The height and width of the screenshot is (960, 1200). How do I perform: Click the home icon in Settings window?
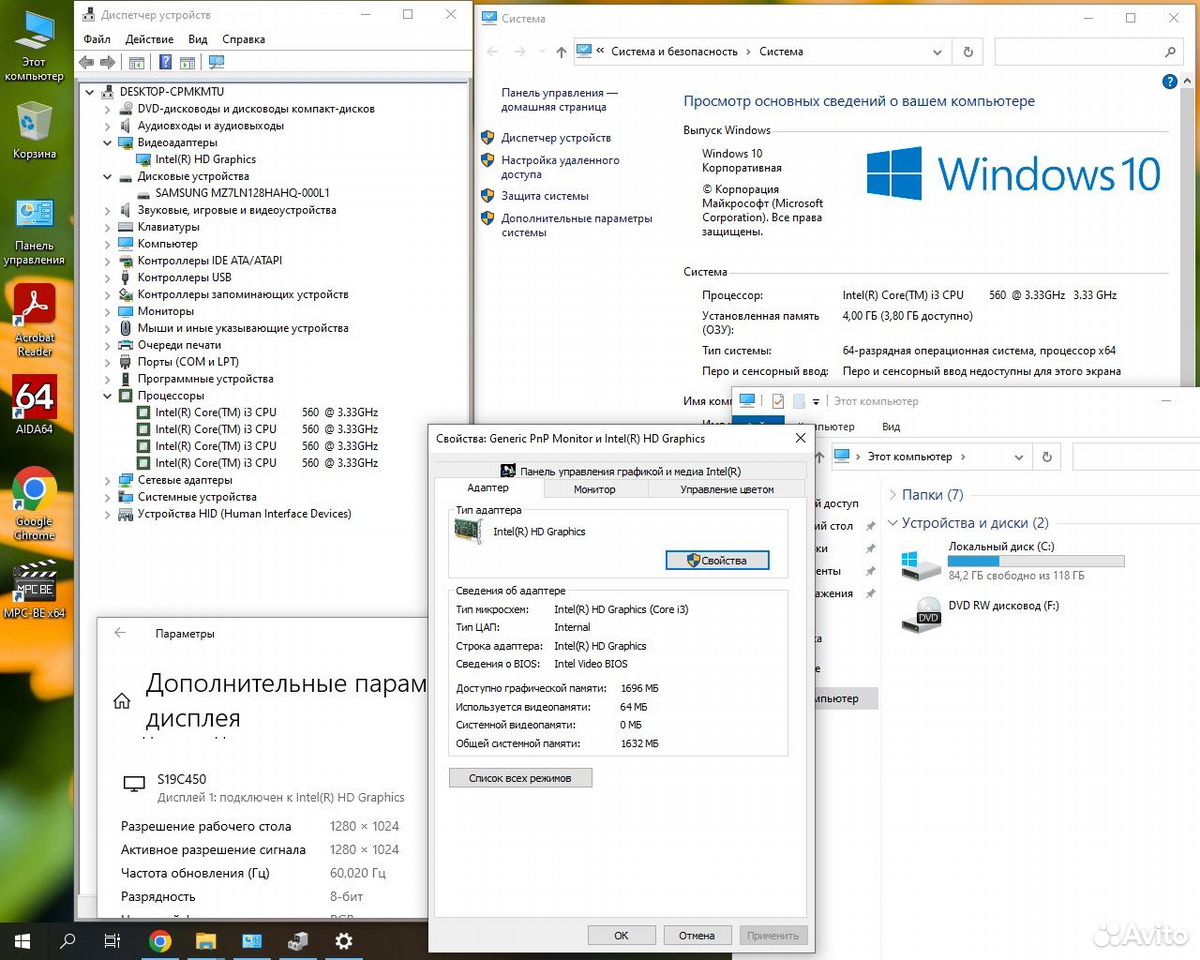[121, 701]
